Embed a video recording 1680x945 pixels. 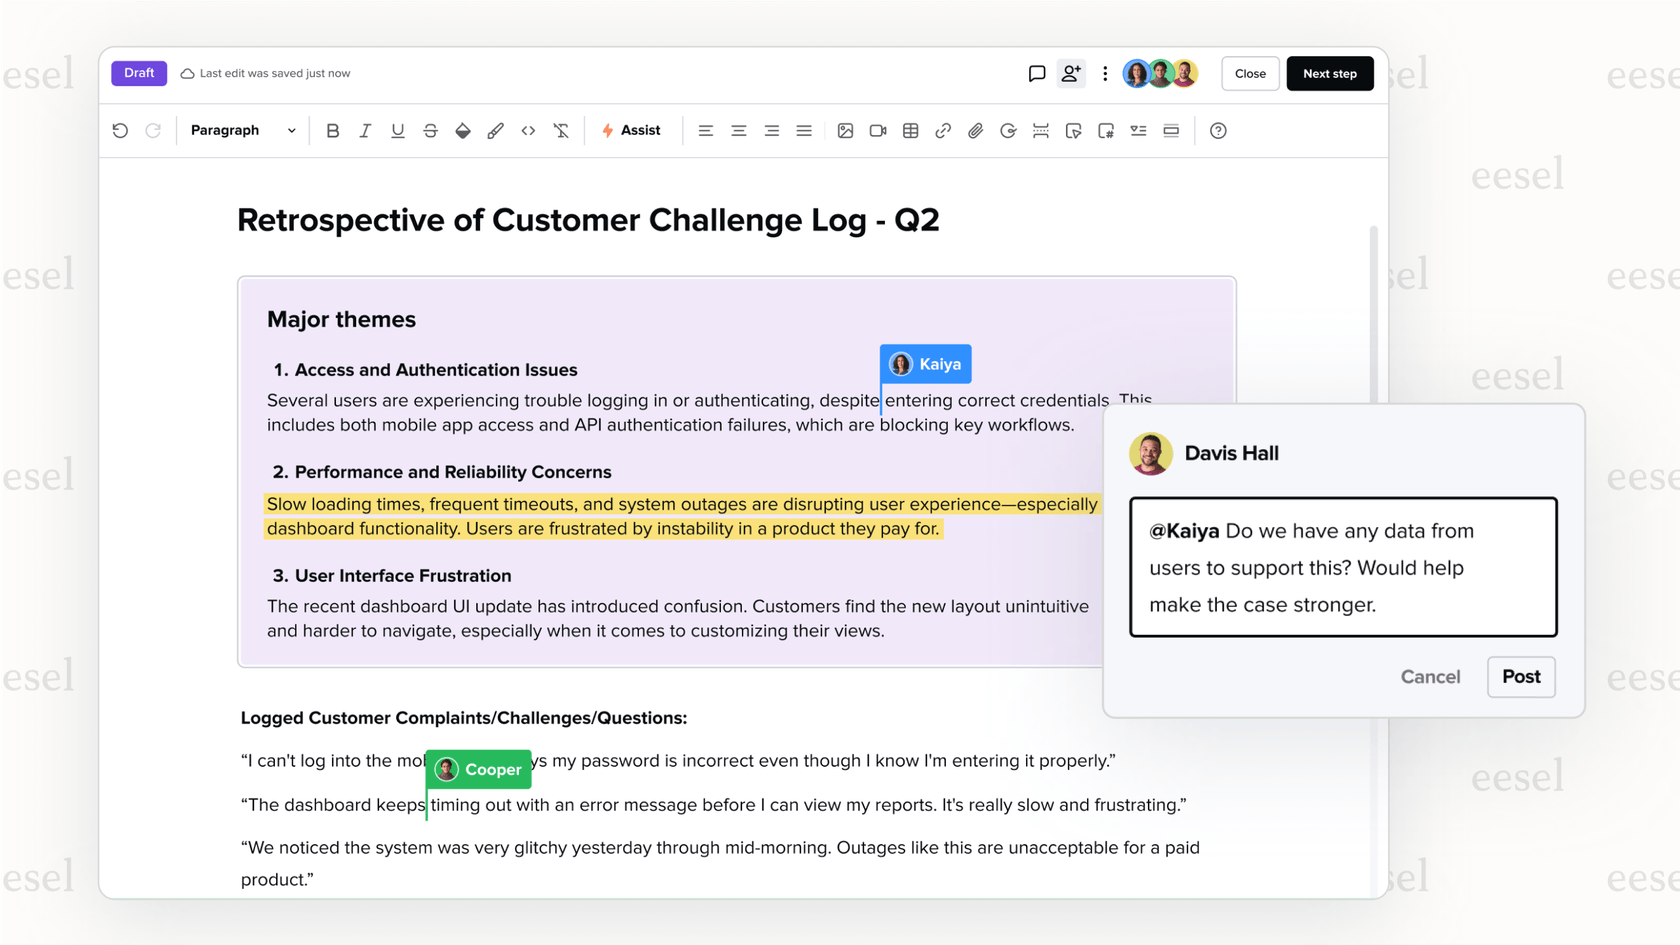[x=878, y=130]
